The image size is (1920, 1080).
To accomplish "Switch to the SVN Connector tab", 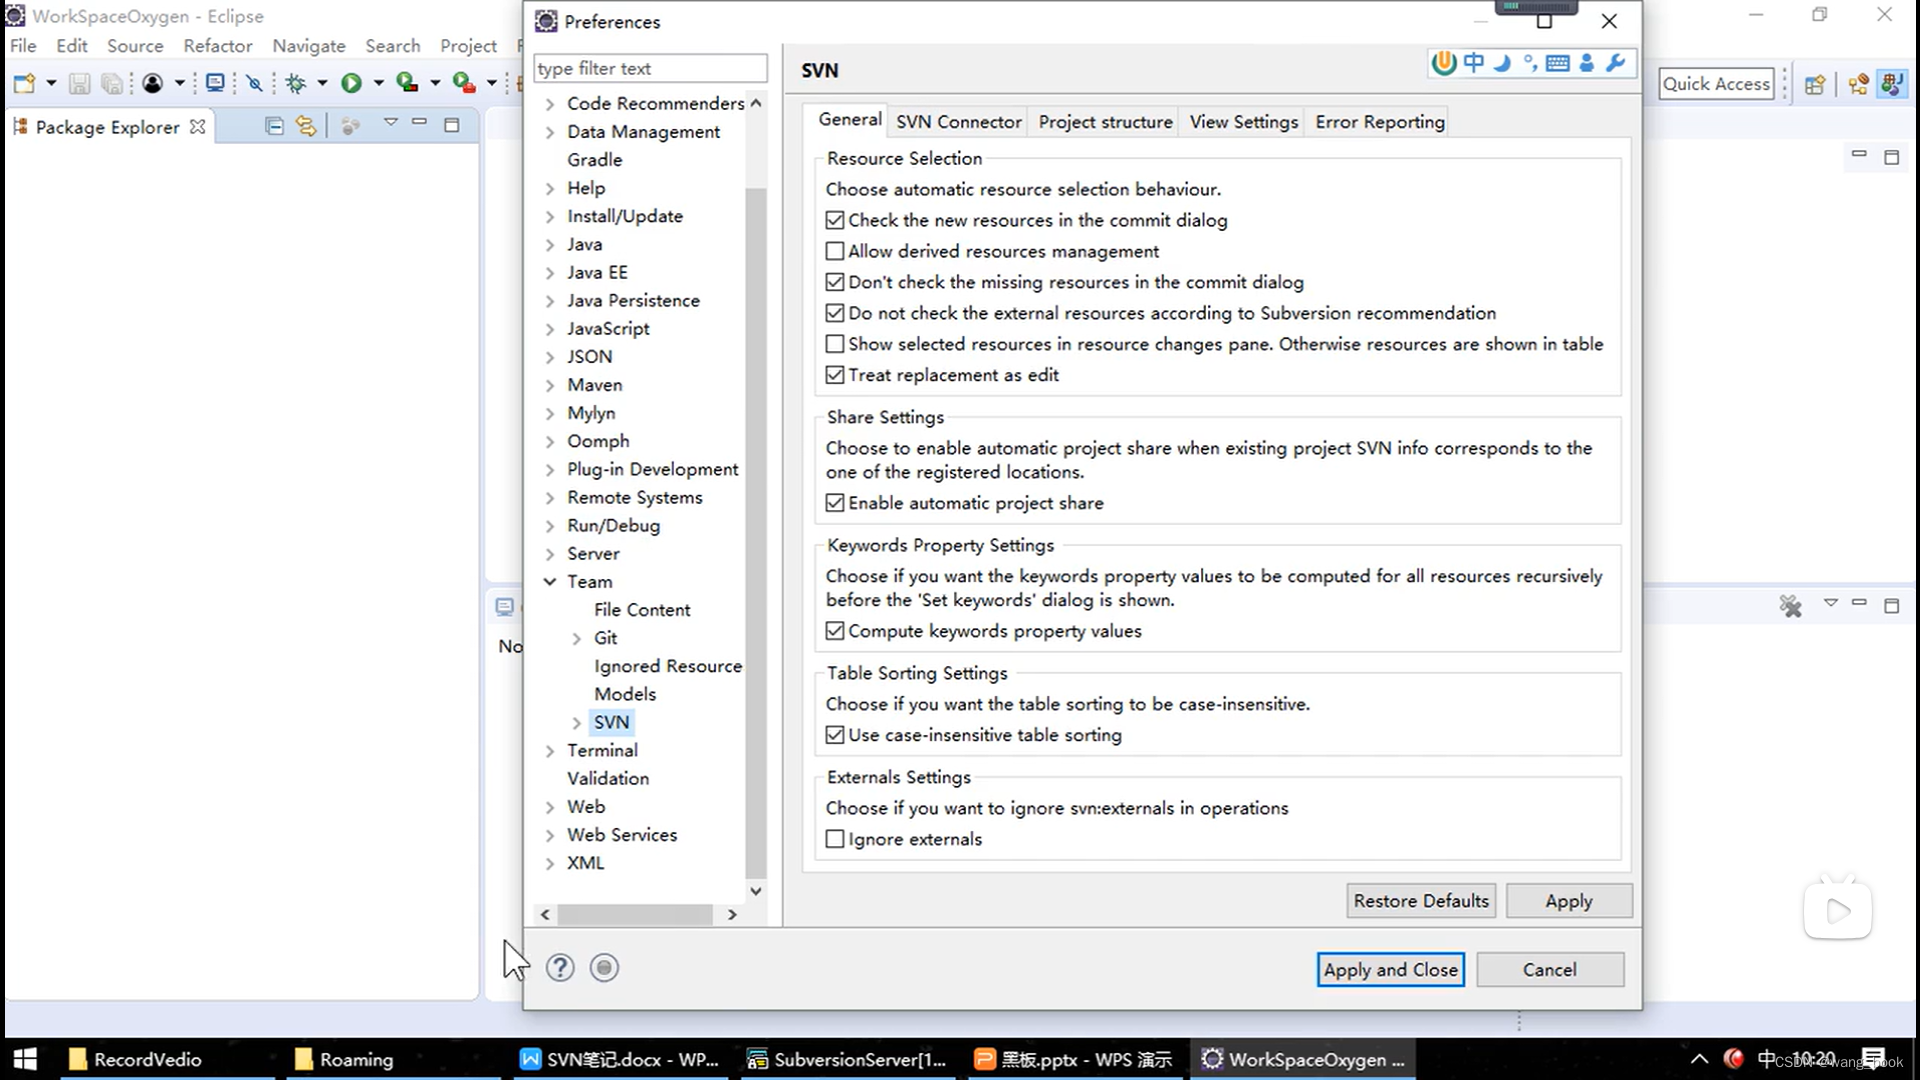I will (958, 122).
